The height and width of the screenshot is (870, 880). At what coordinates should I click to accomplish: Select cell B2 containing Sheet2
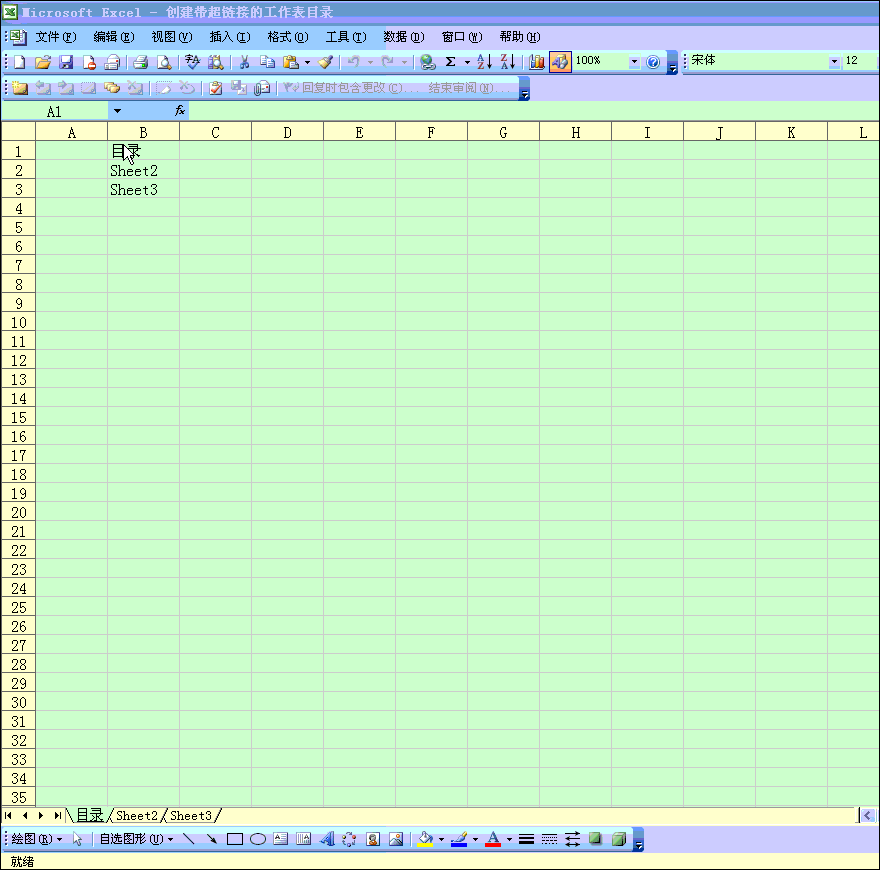(143, 171)
